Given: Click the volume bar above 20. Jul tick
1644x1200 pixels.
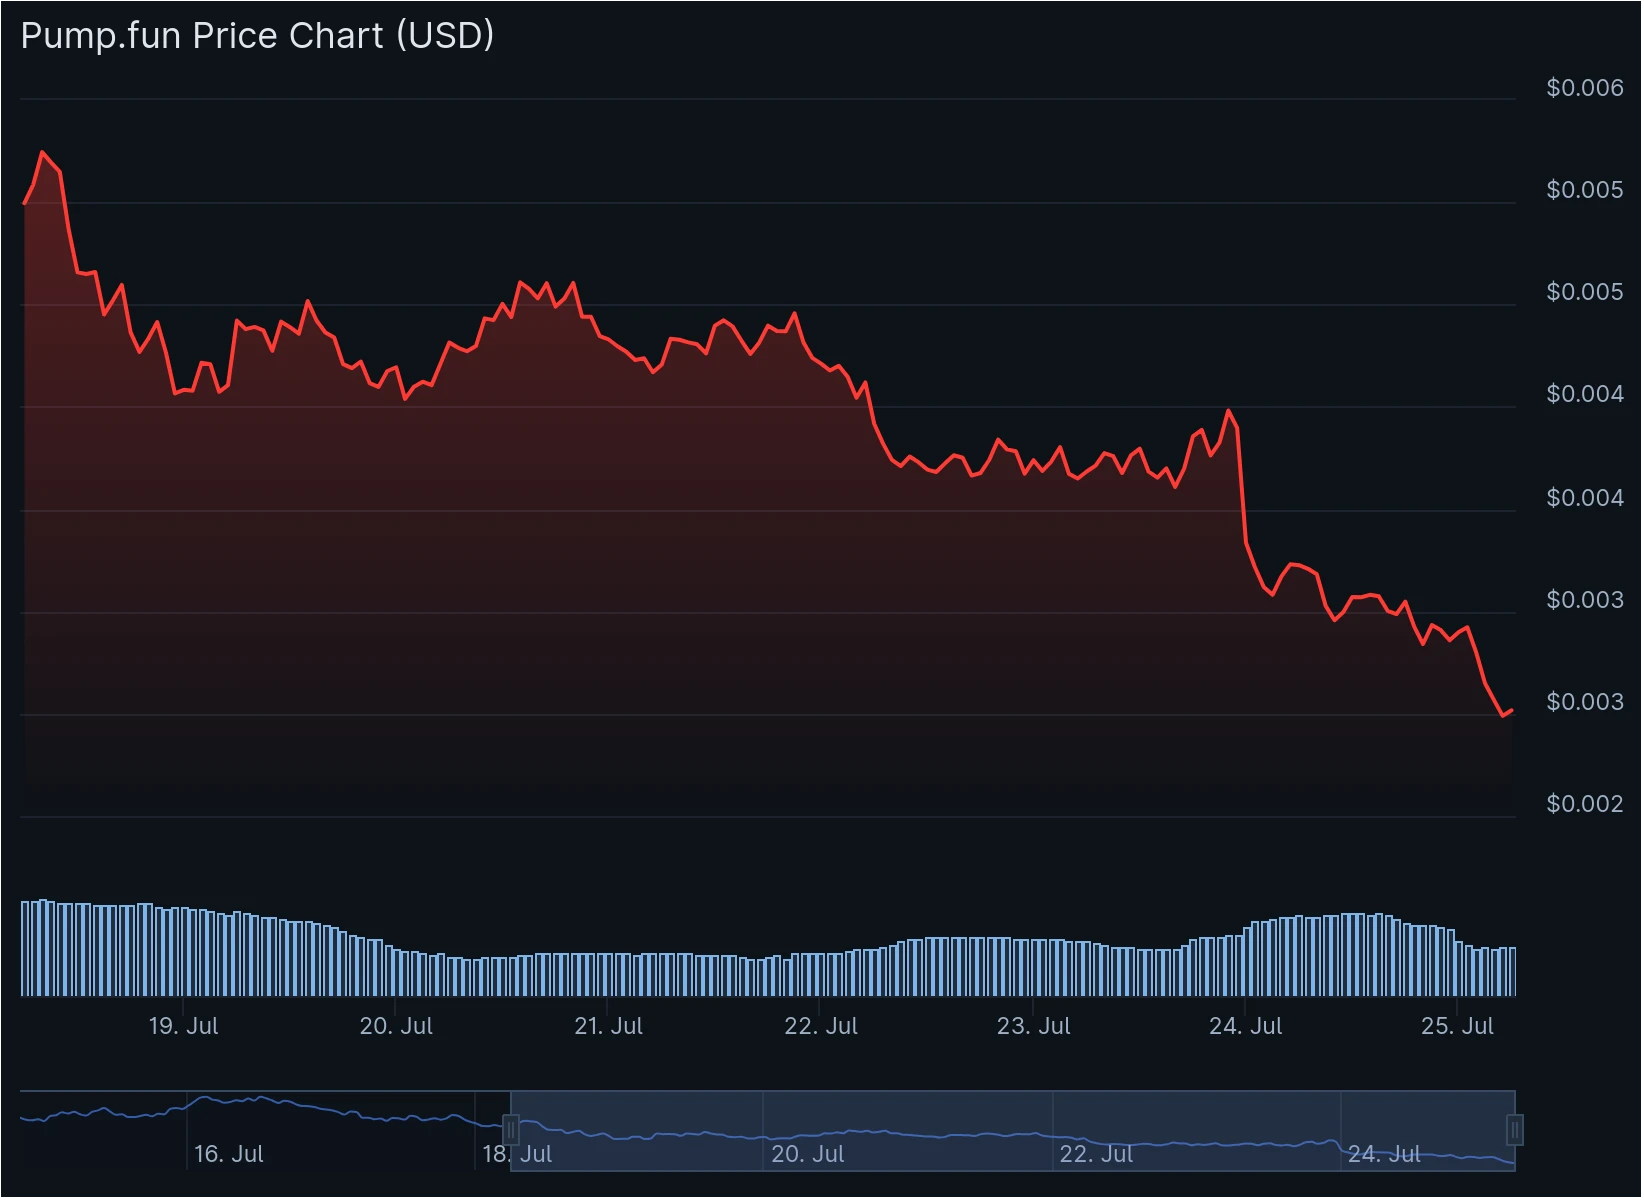Looking at the screenshot, I should click(396, 972).
